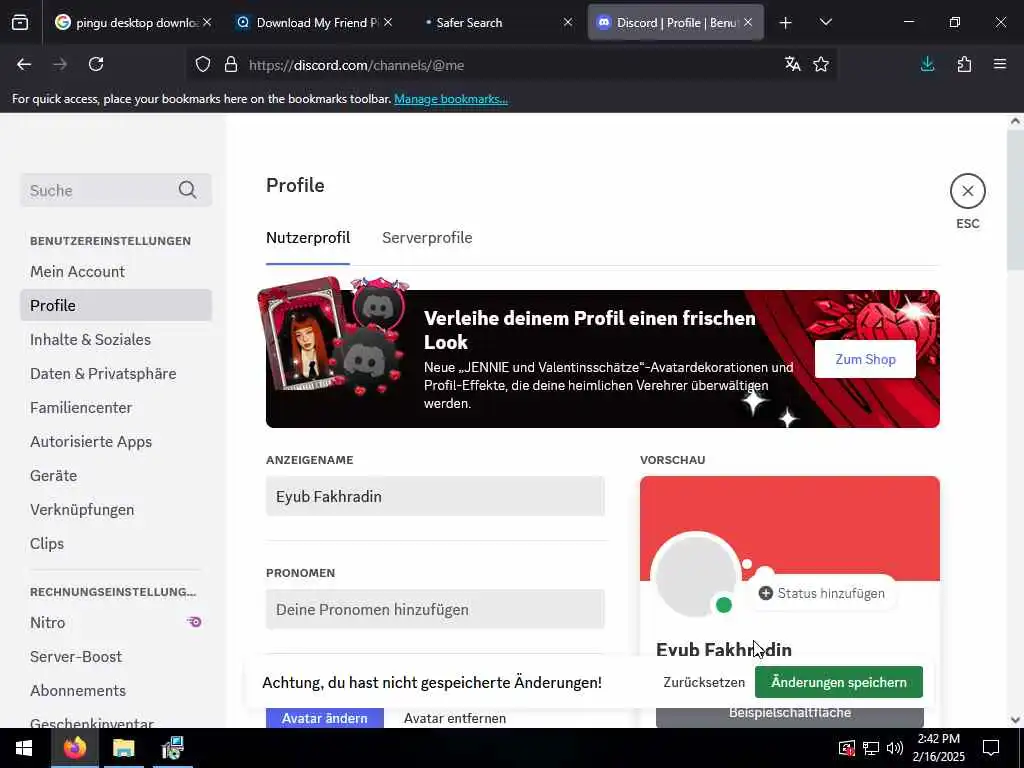Open Autorisierte Apps settings
This screenshot has height=768, width=1024.
(116, 441)
